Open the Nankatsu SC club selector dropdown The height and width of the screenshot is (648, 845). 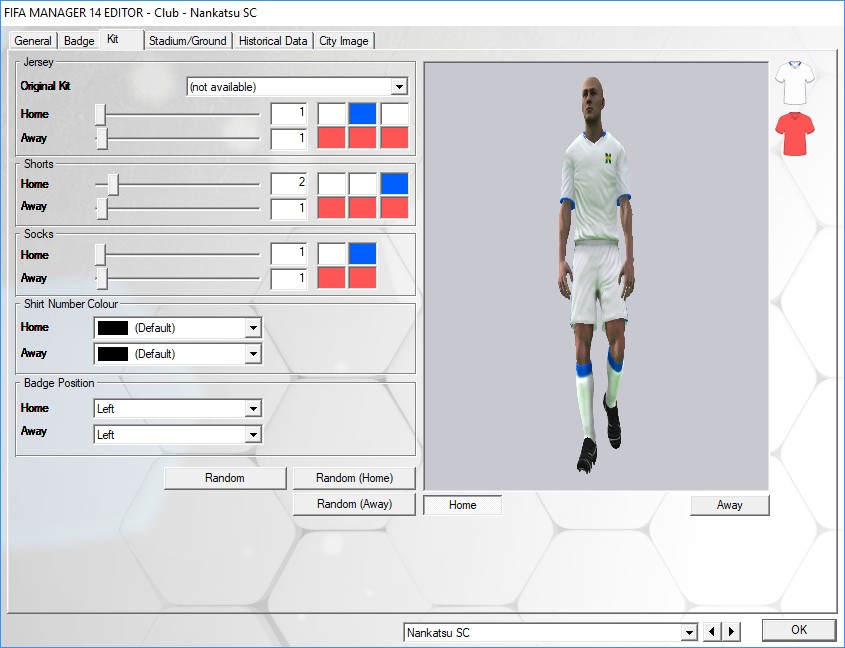689,632
